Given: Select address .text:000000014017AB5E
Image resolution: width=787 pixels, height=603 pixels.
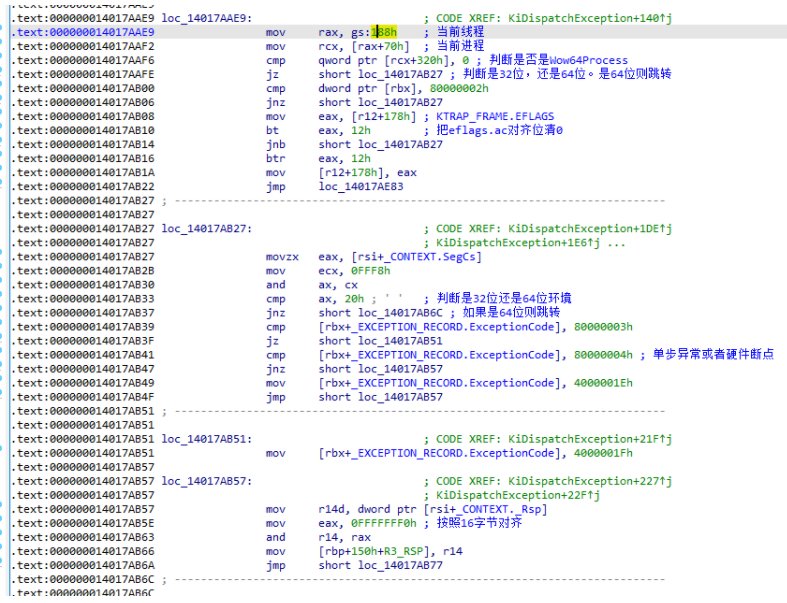Looking at the screenshot, I should 83,523.
